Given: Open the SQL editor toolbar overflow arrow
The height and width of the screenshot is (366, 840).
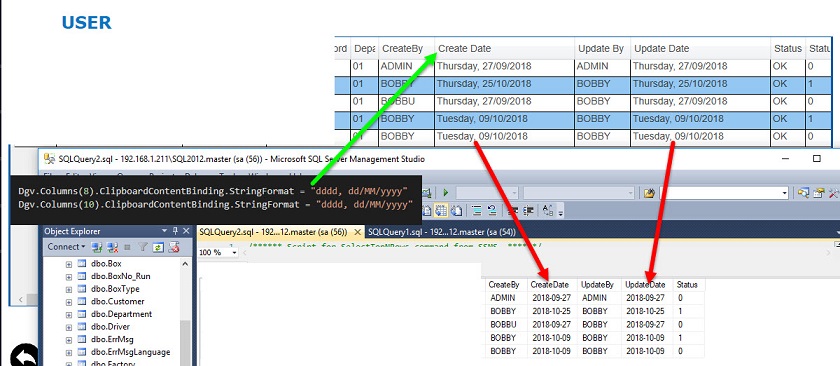Looking at the screenshot, I should 560,213.
